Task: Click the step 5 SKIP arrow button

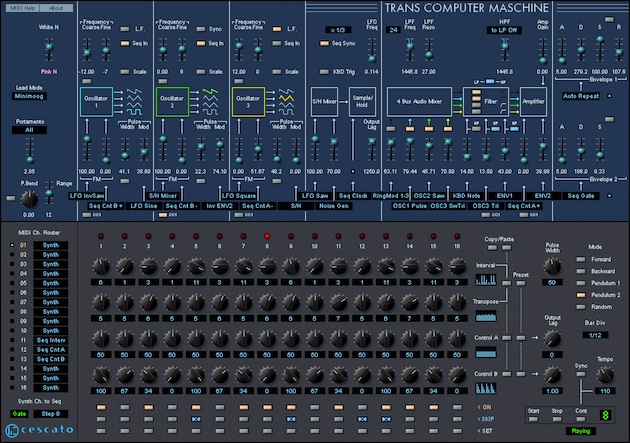Action: tap(196, 419)
